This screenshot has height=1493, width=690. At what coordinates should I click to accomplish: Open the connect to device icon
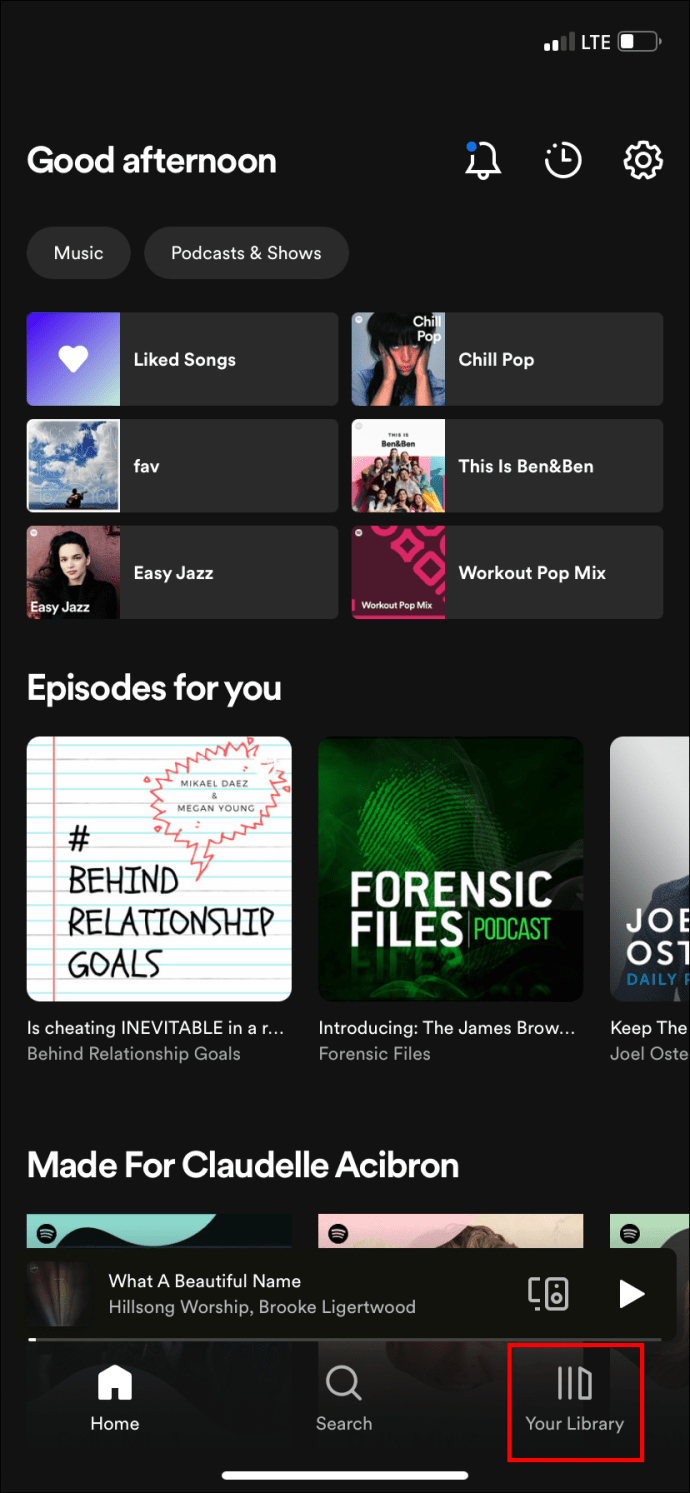[x=548, y=1293]
